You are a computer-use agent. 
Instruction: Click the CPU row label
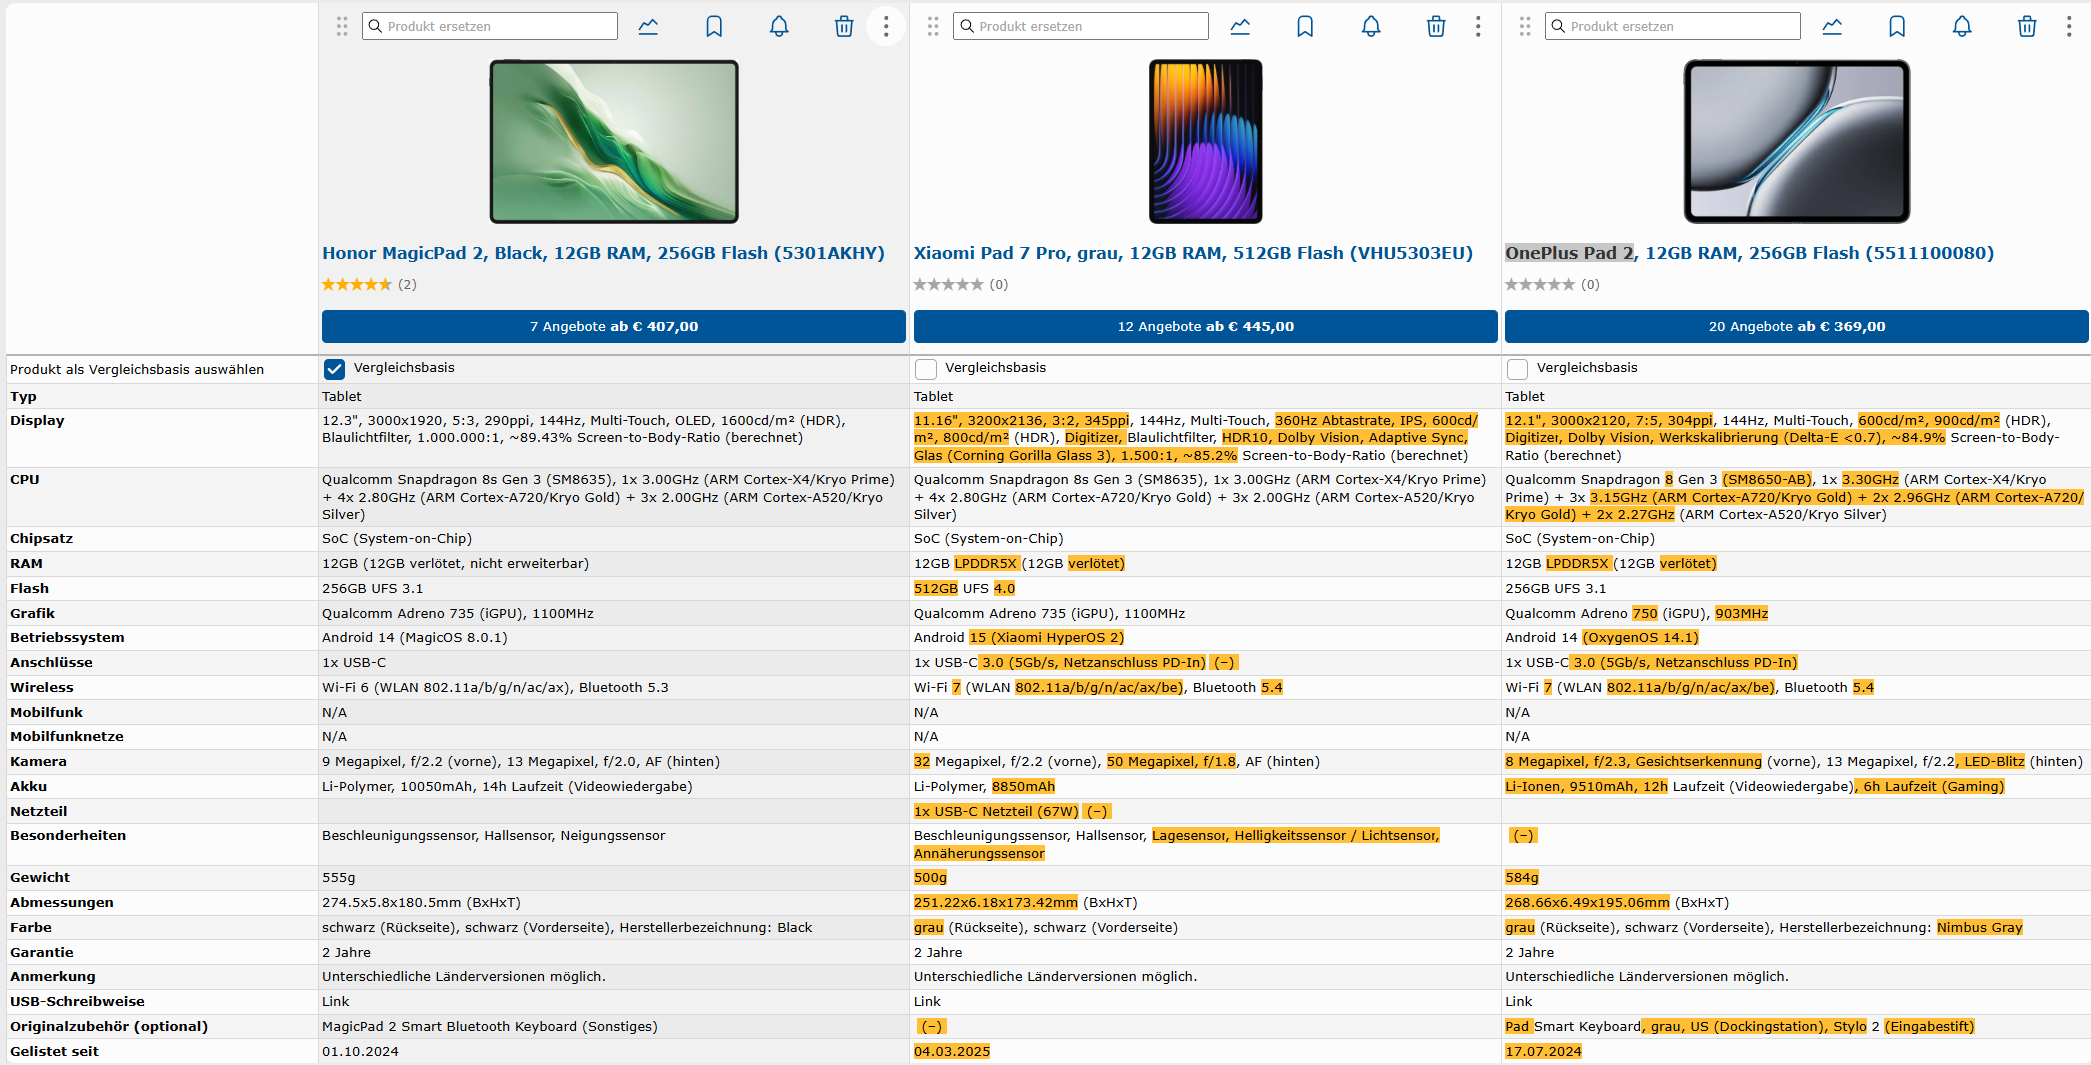point(25,480)
